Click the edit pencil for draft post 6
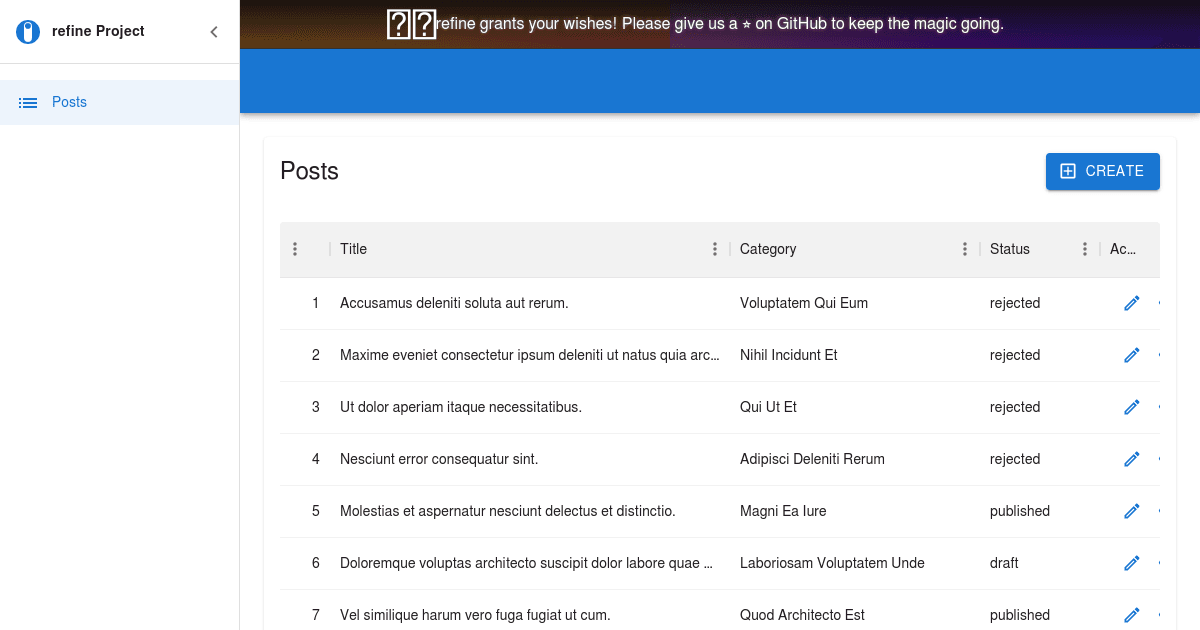The image size is (1200, 630). coord(1132,563)
